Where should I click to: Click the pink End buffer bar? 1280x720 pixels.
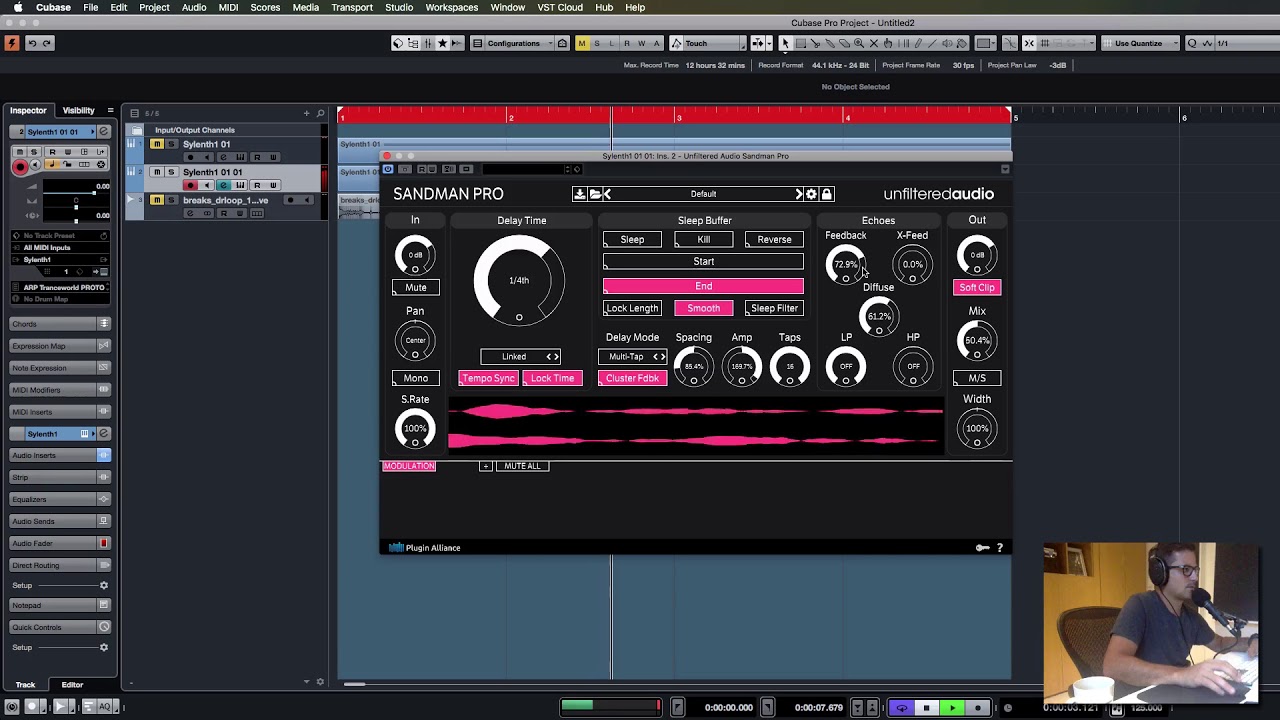(x=703, y=286)
